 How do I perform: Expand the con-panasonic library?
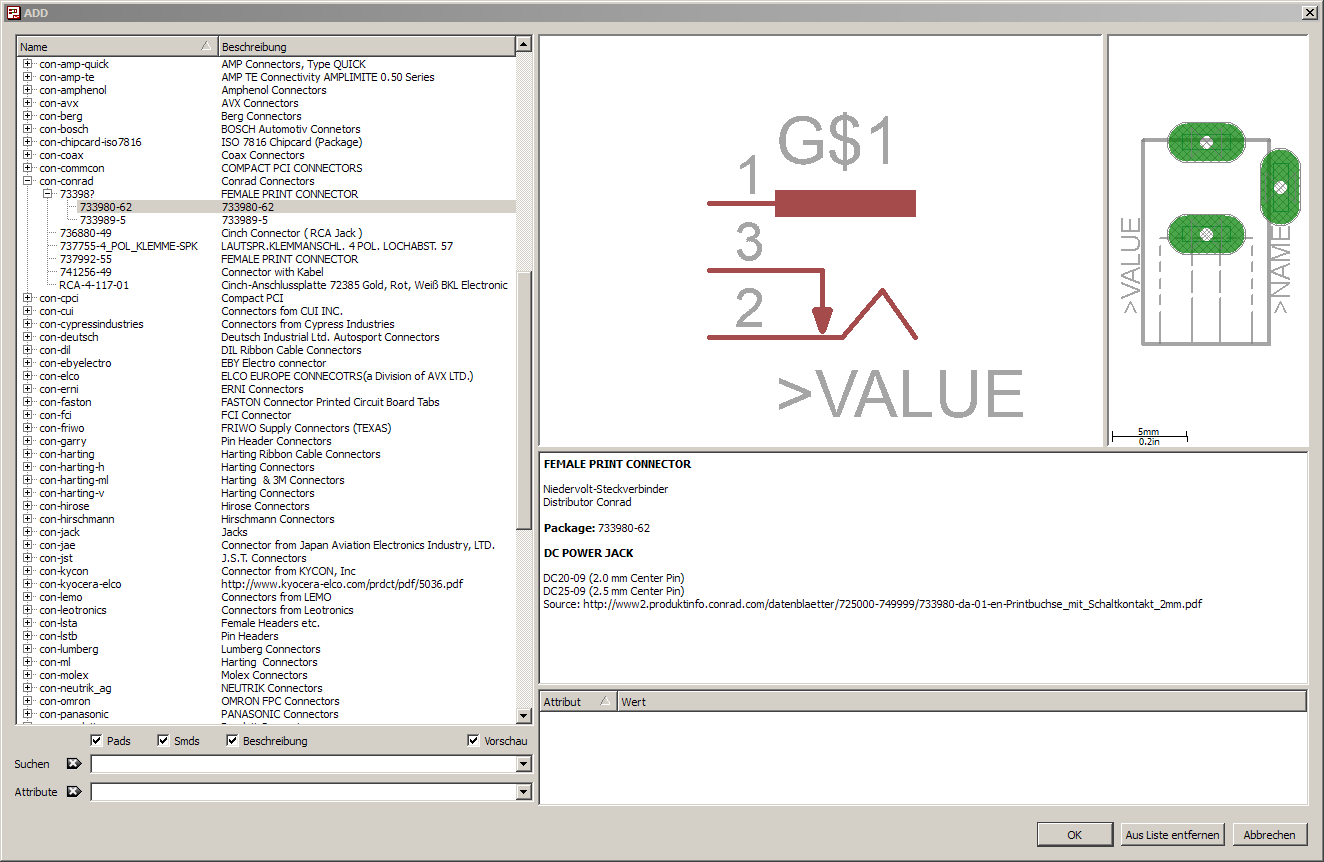[x=28, y=714]
